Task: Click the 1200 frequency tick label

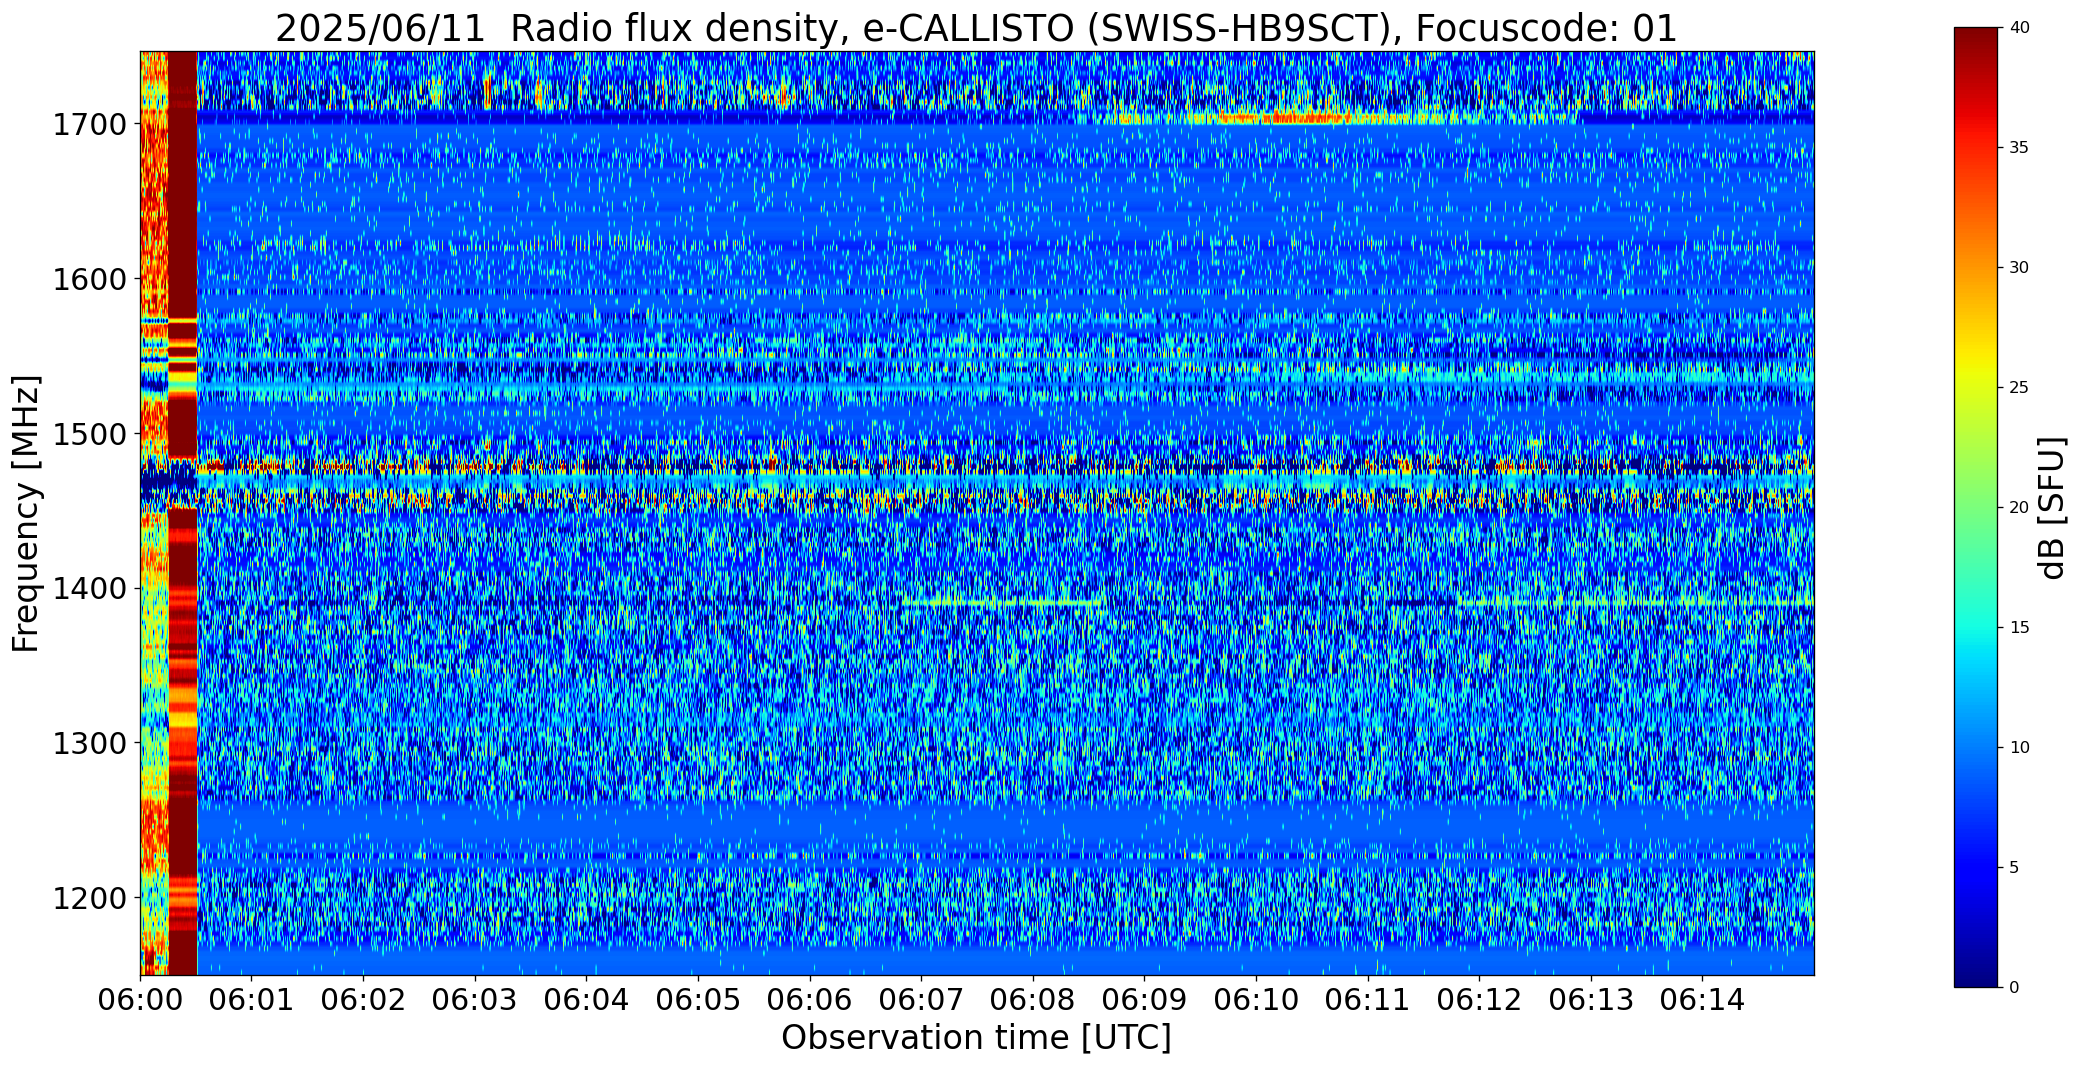Action: point(90,898)
